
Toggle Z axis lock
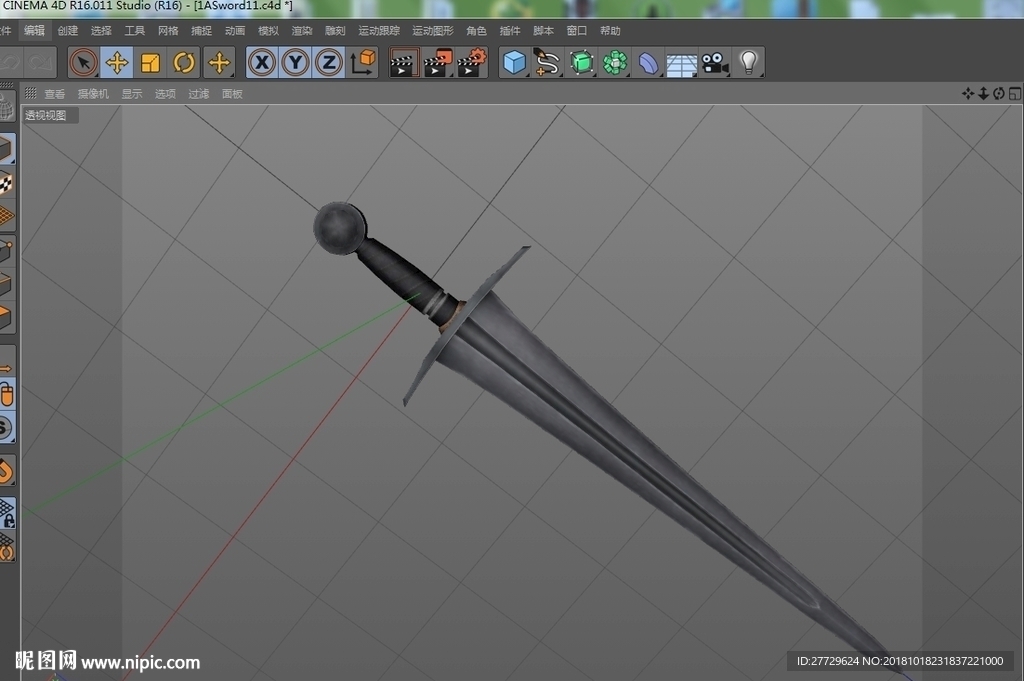(329, 63)
